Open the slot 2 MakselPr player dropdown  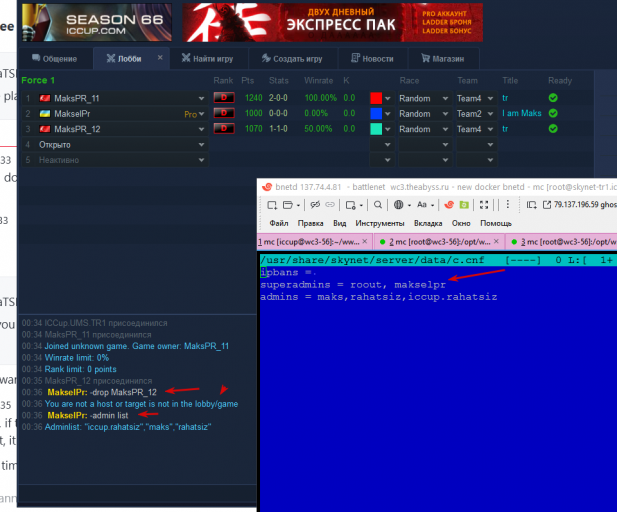tap(201, 114)
